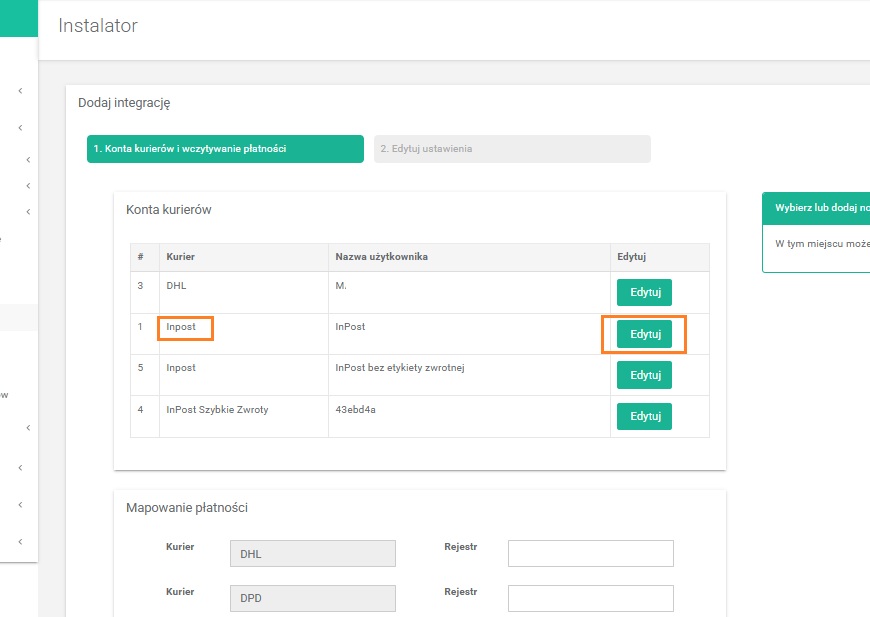Open step 1 Konta kurierów tab

pyautogui.click(x=225, y=149)
